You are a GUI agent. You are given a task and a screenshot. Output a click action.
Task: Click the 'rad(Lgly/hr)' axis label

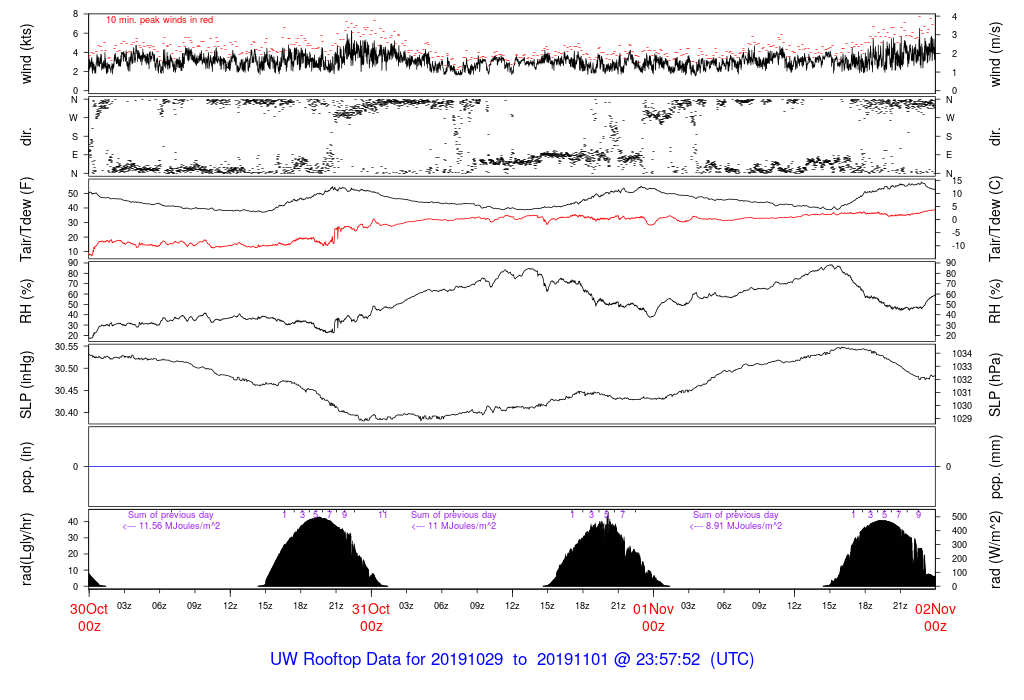pyautogui.click(x=28, y=548)
